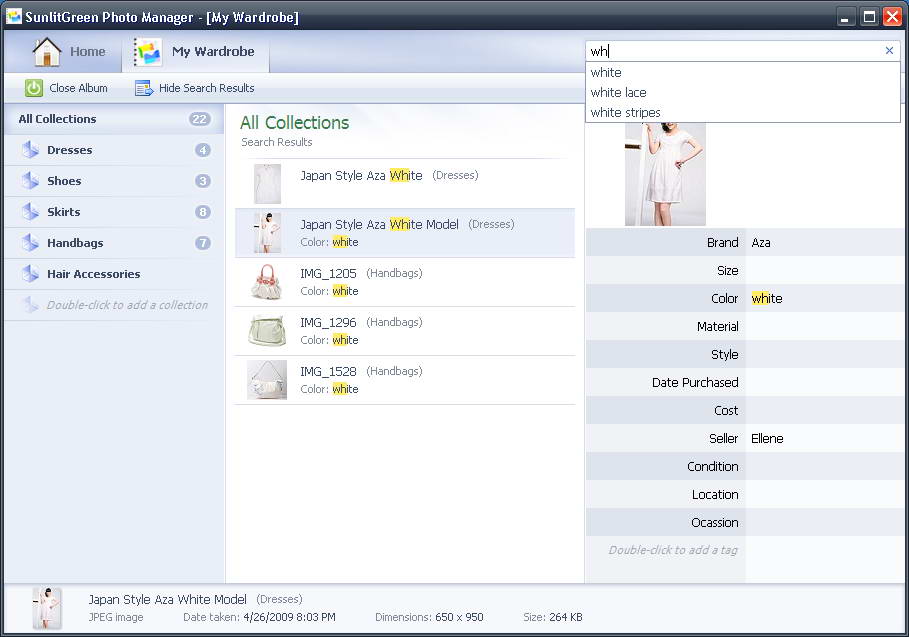Select the IMG_1296 result title

pos(328,322)
